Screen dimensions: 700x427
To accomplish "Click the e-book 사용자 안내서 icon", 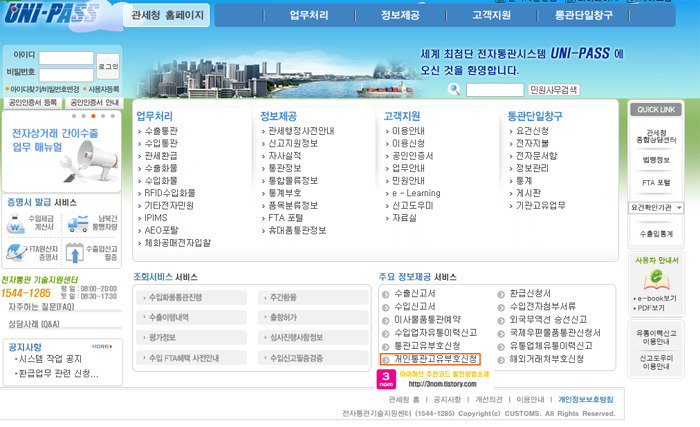I will (x=656, y=279).
